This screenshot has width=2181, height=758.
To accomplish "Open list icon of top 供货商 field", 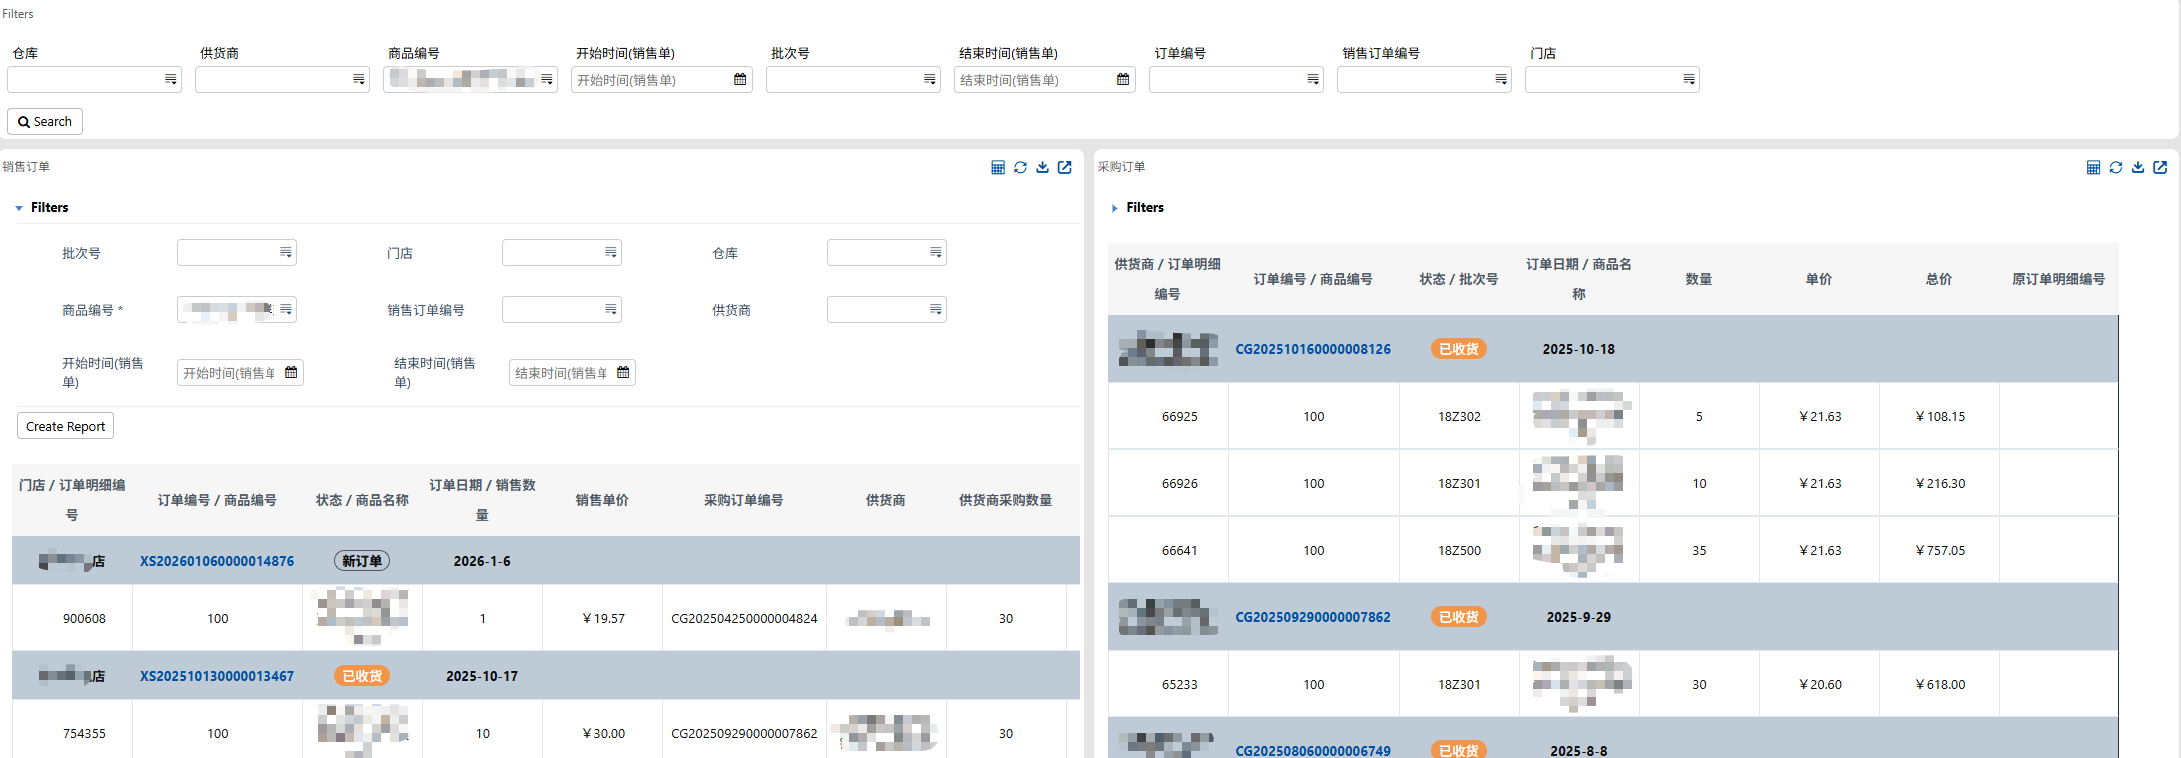I will [x=359, y=79].
